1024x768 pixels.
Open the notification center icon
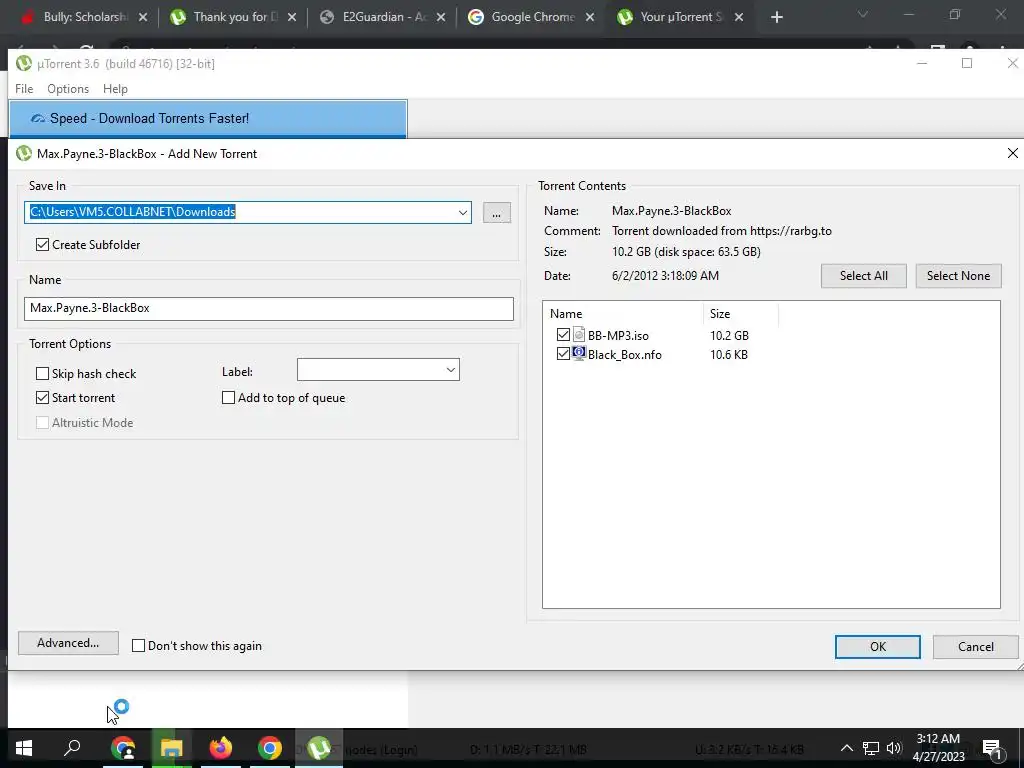[992, 748]
